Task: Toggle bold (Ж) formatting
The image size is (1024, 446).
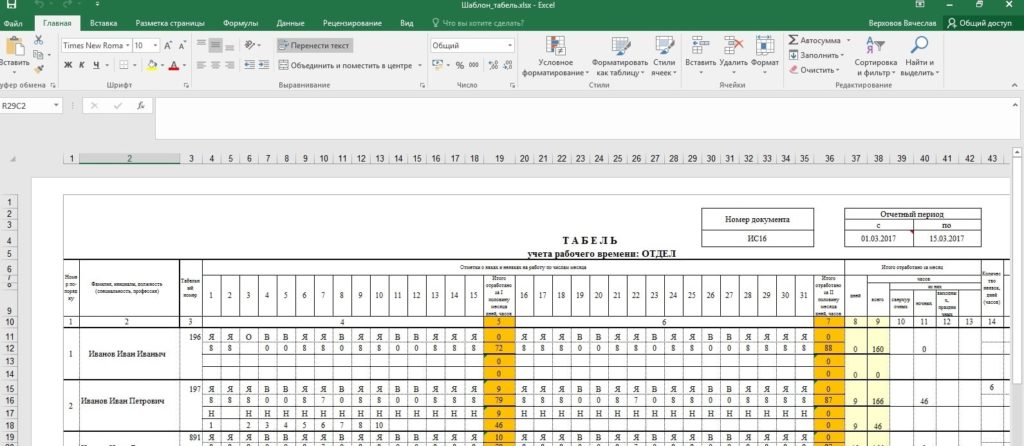Action: [68, 65]
